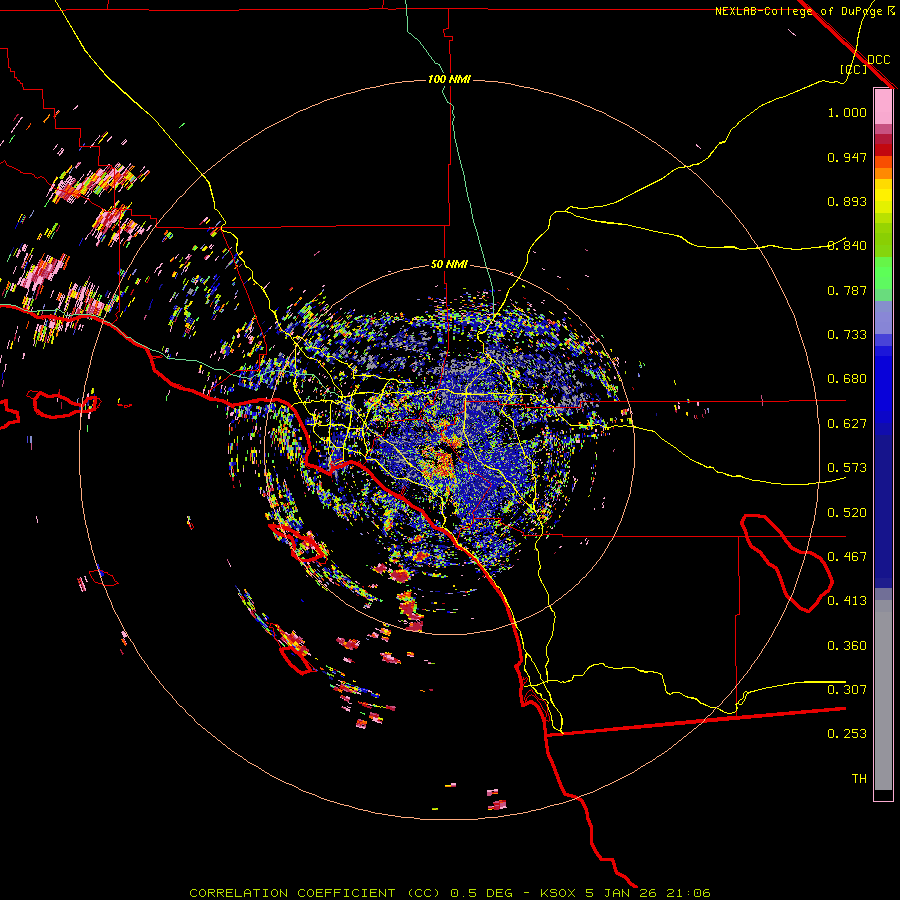Select the 0.573 scale value
900x900 pixels.
pos(847,468)
